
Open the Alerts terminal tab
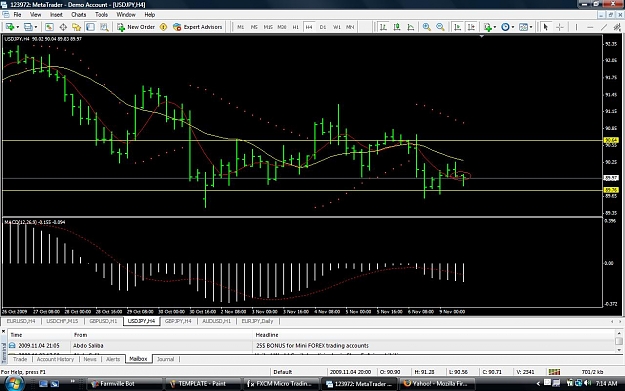(113, 359)
